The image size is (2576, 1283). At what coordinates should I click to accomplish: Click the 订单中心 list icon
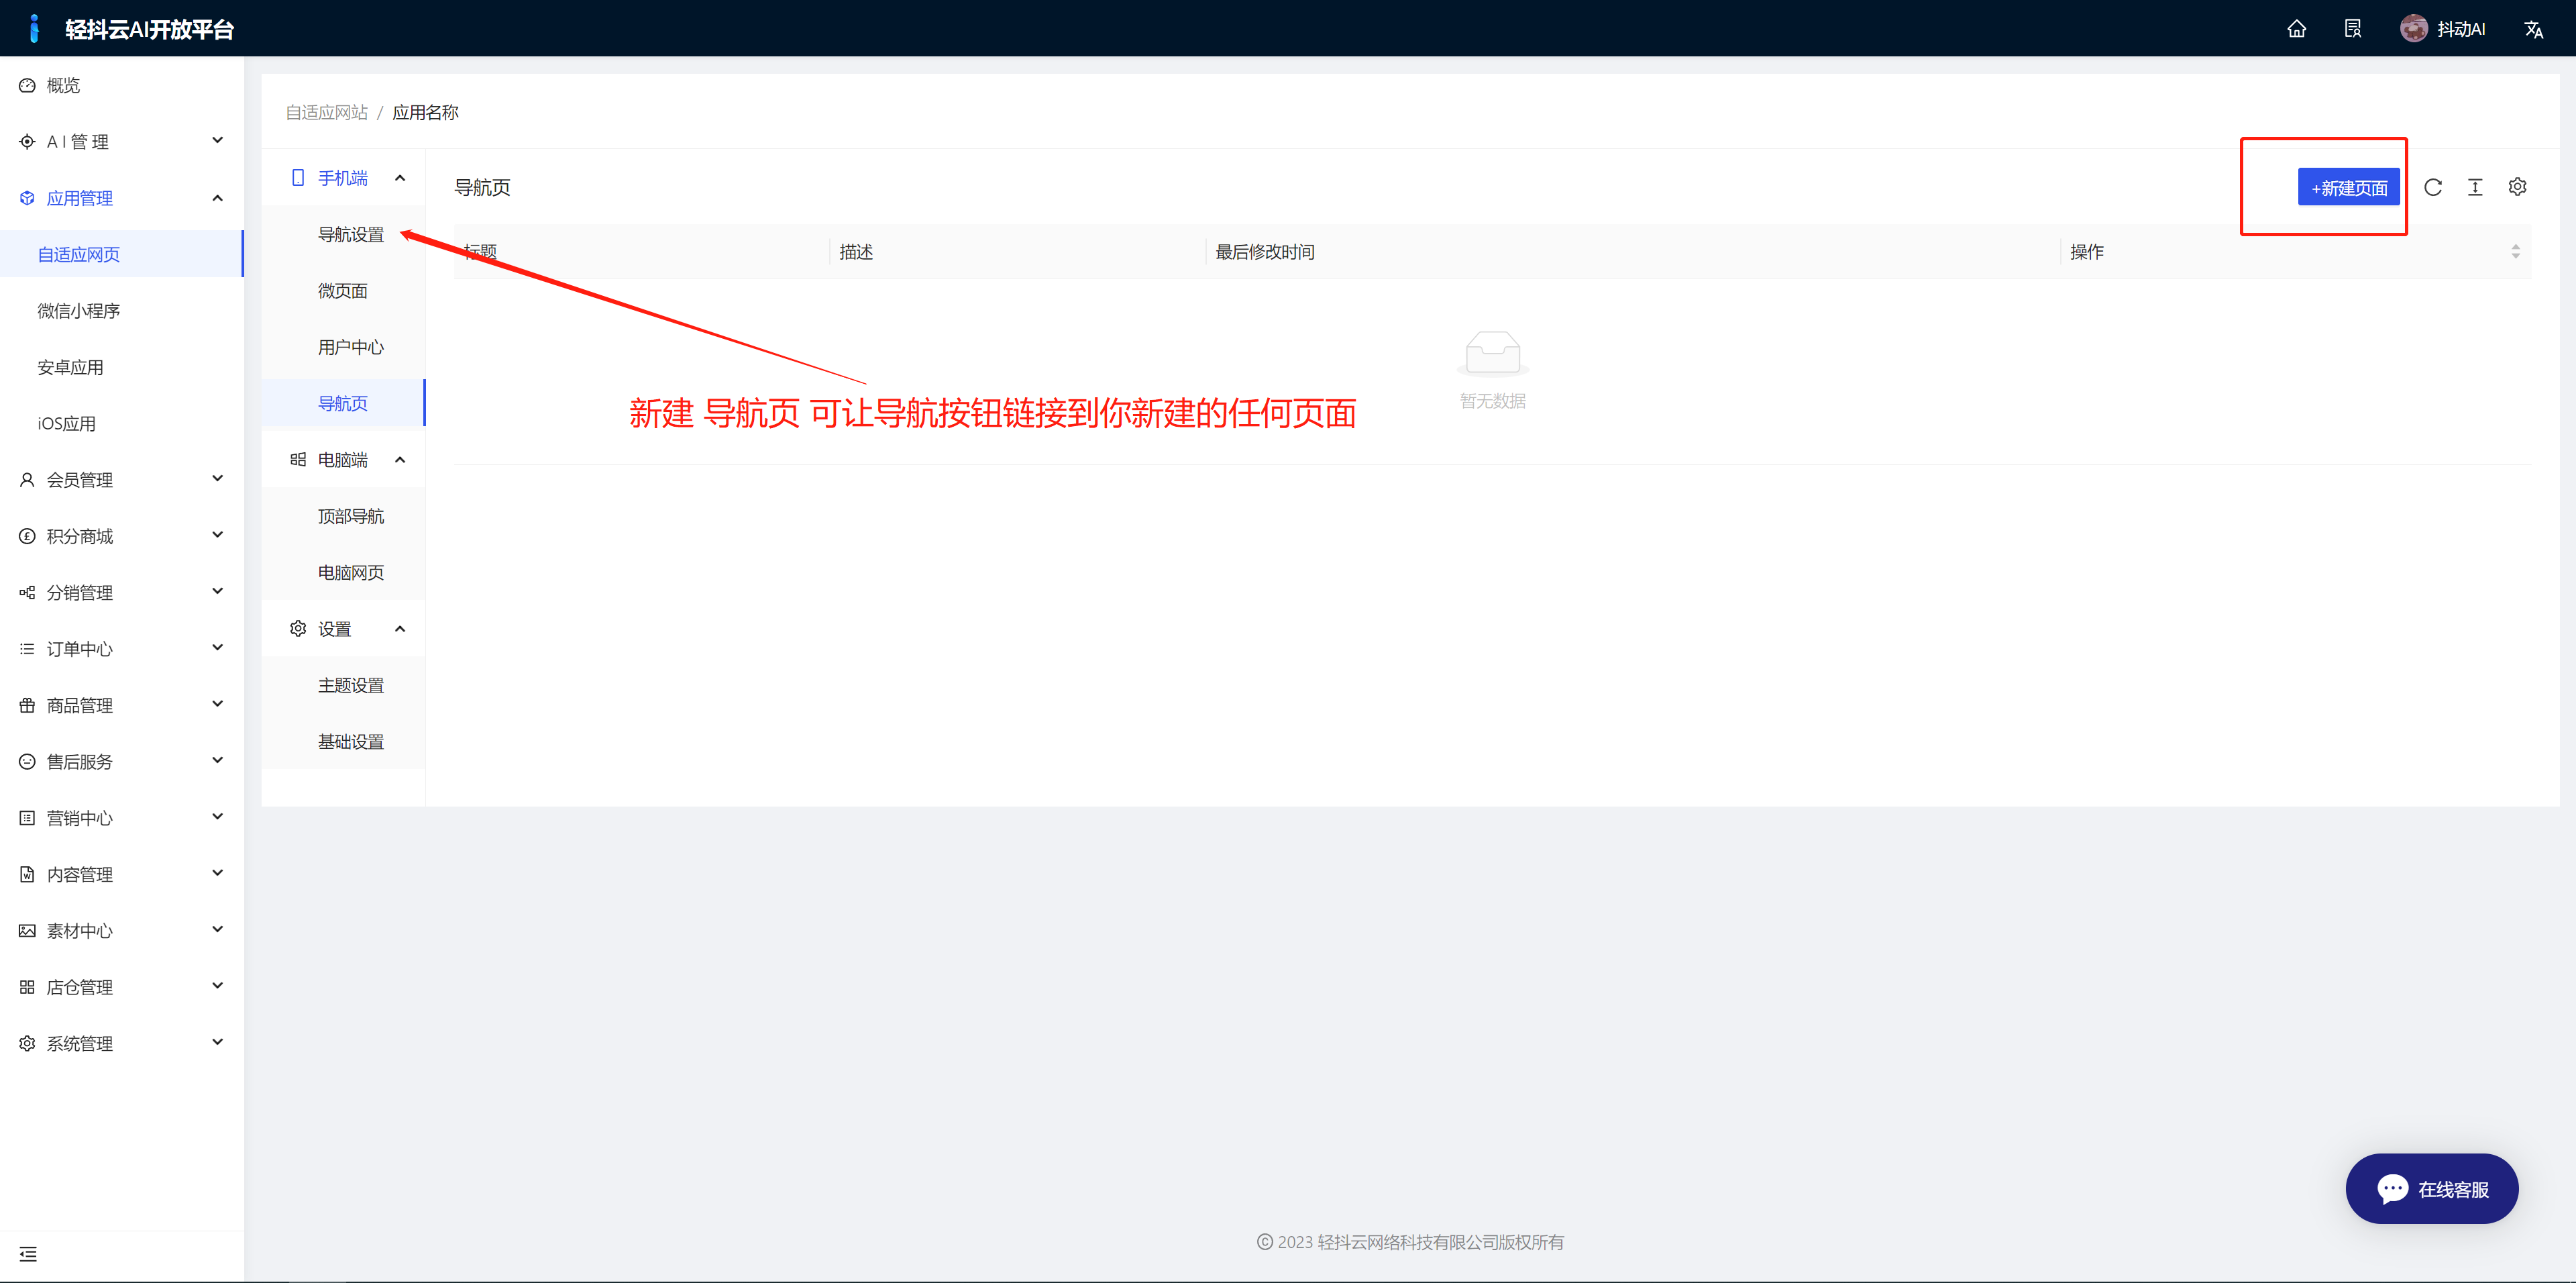point(27,649)
